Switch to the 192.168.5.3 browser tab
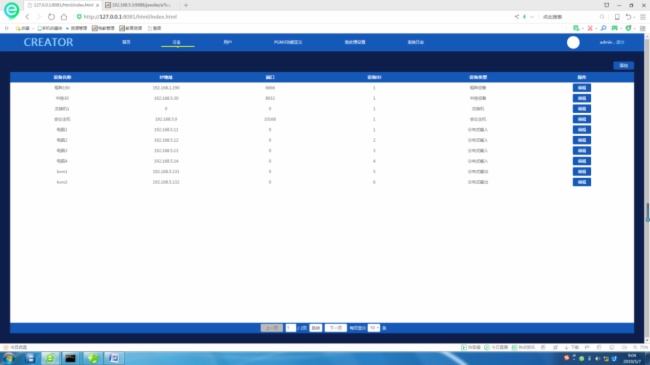This screenshot has width=650, height=365. pos(139,5)
